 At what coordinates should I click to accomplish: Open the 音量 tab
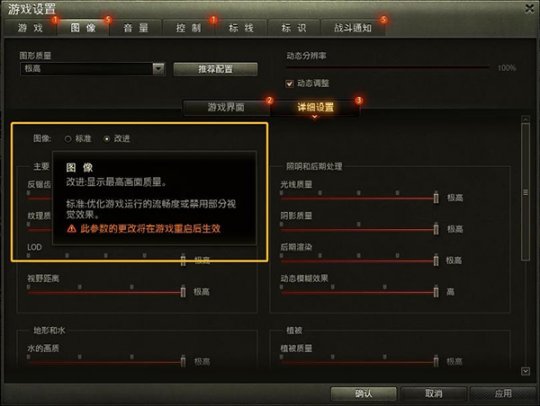136,28
